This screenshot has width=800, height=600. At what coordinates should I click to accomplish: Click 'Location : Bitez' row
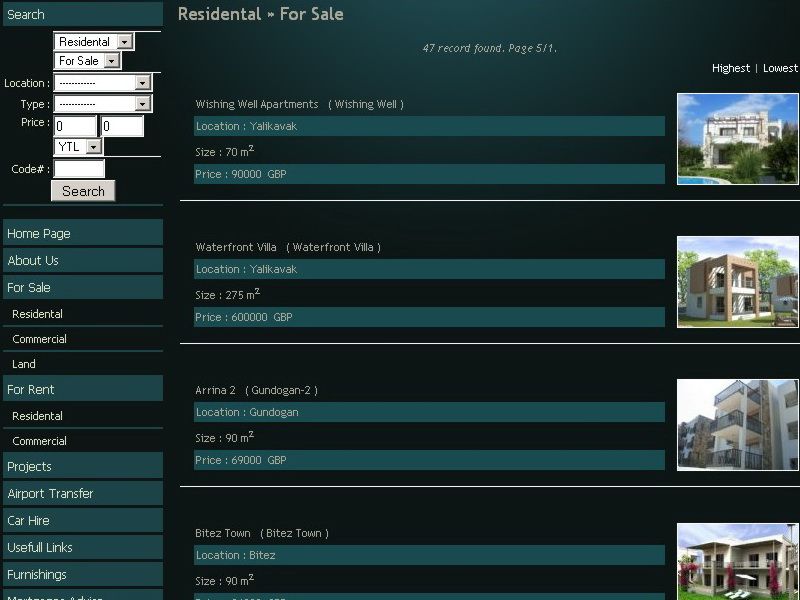tap(429, 555)
